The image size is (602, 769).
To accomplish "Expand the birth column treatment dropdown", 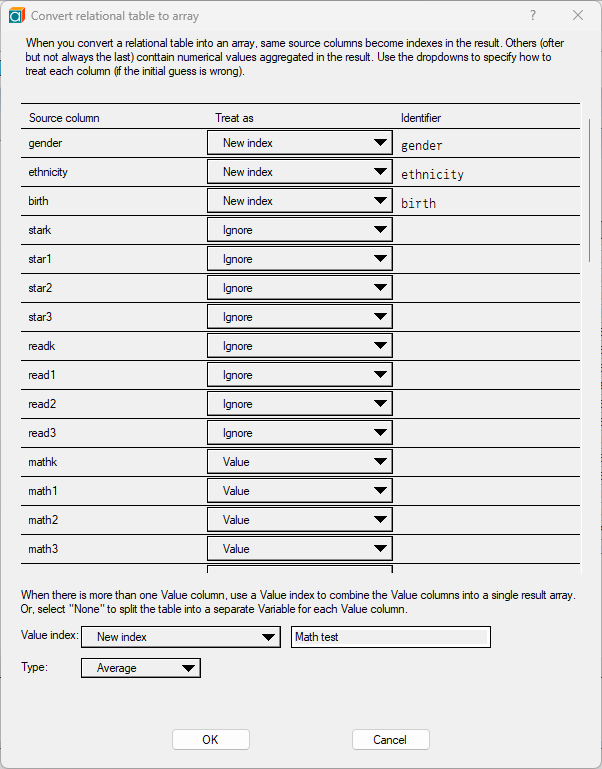I will 300,201.
